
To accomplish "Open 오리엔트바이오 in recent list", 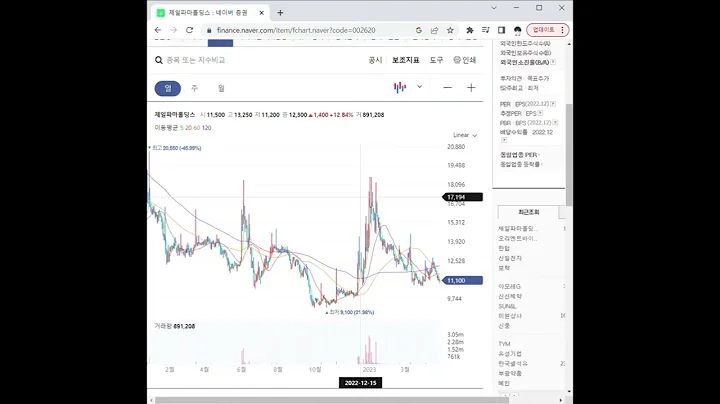I will point(518,238).
